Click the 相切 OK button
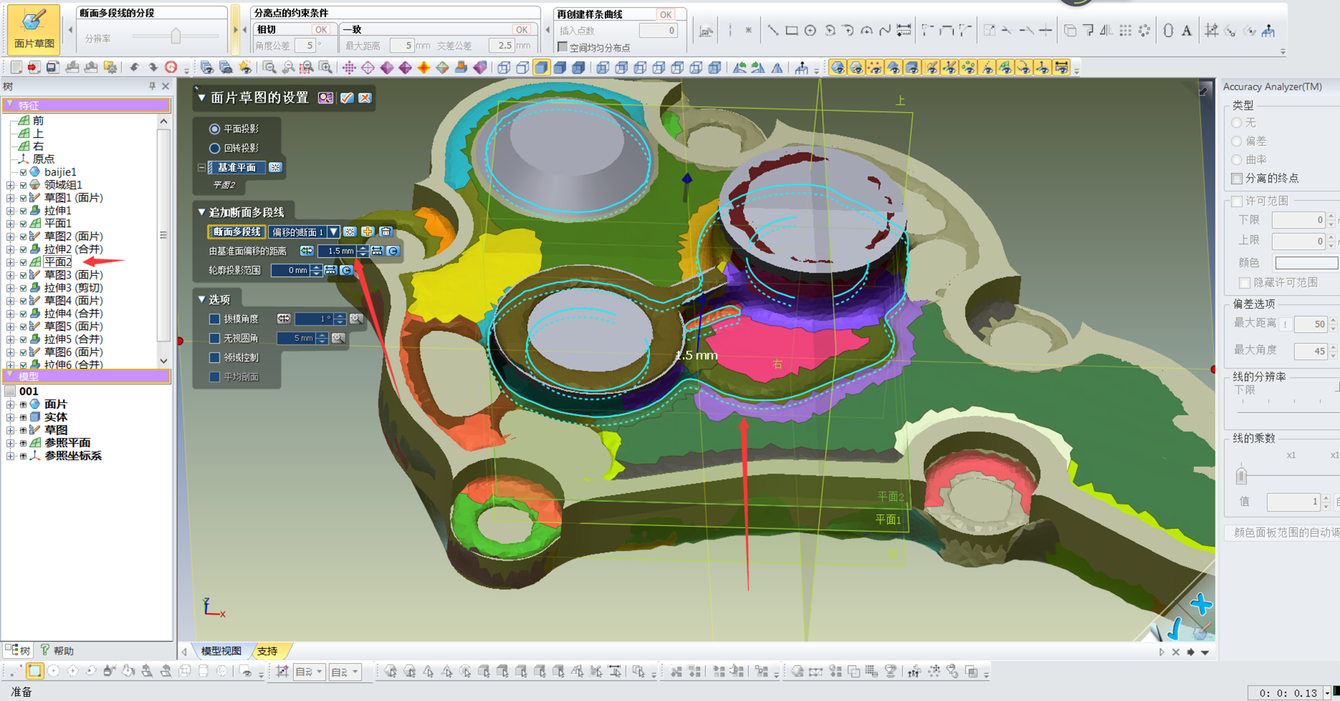 tap(321, 30)
